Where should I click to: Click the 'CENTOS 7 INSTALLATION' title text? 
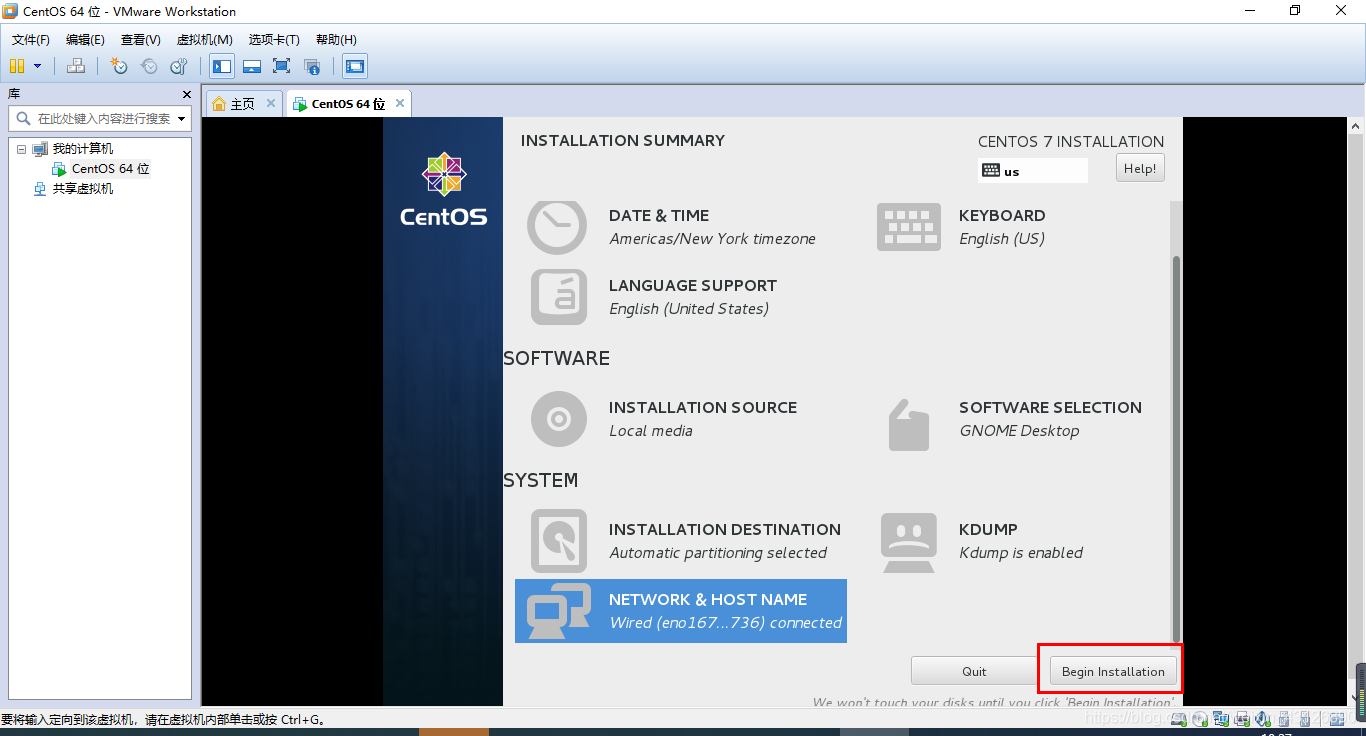(x=1071, y=141)
